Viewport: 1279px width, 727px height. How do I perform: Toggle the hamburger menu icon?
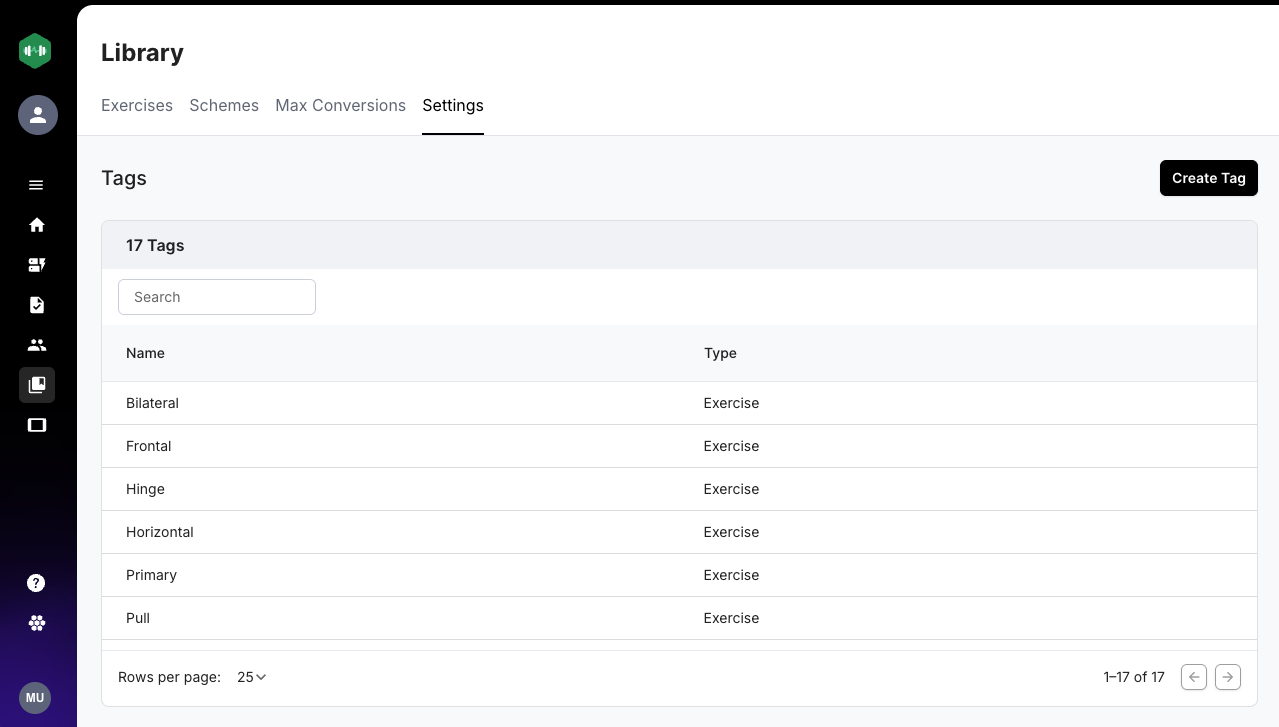coord(36,185)
